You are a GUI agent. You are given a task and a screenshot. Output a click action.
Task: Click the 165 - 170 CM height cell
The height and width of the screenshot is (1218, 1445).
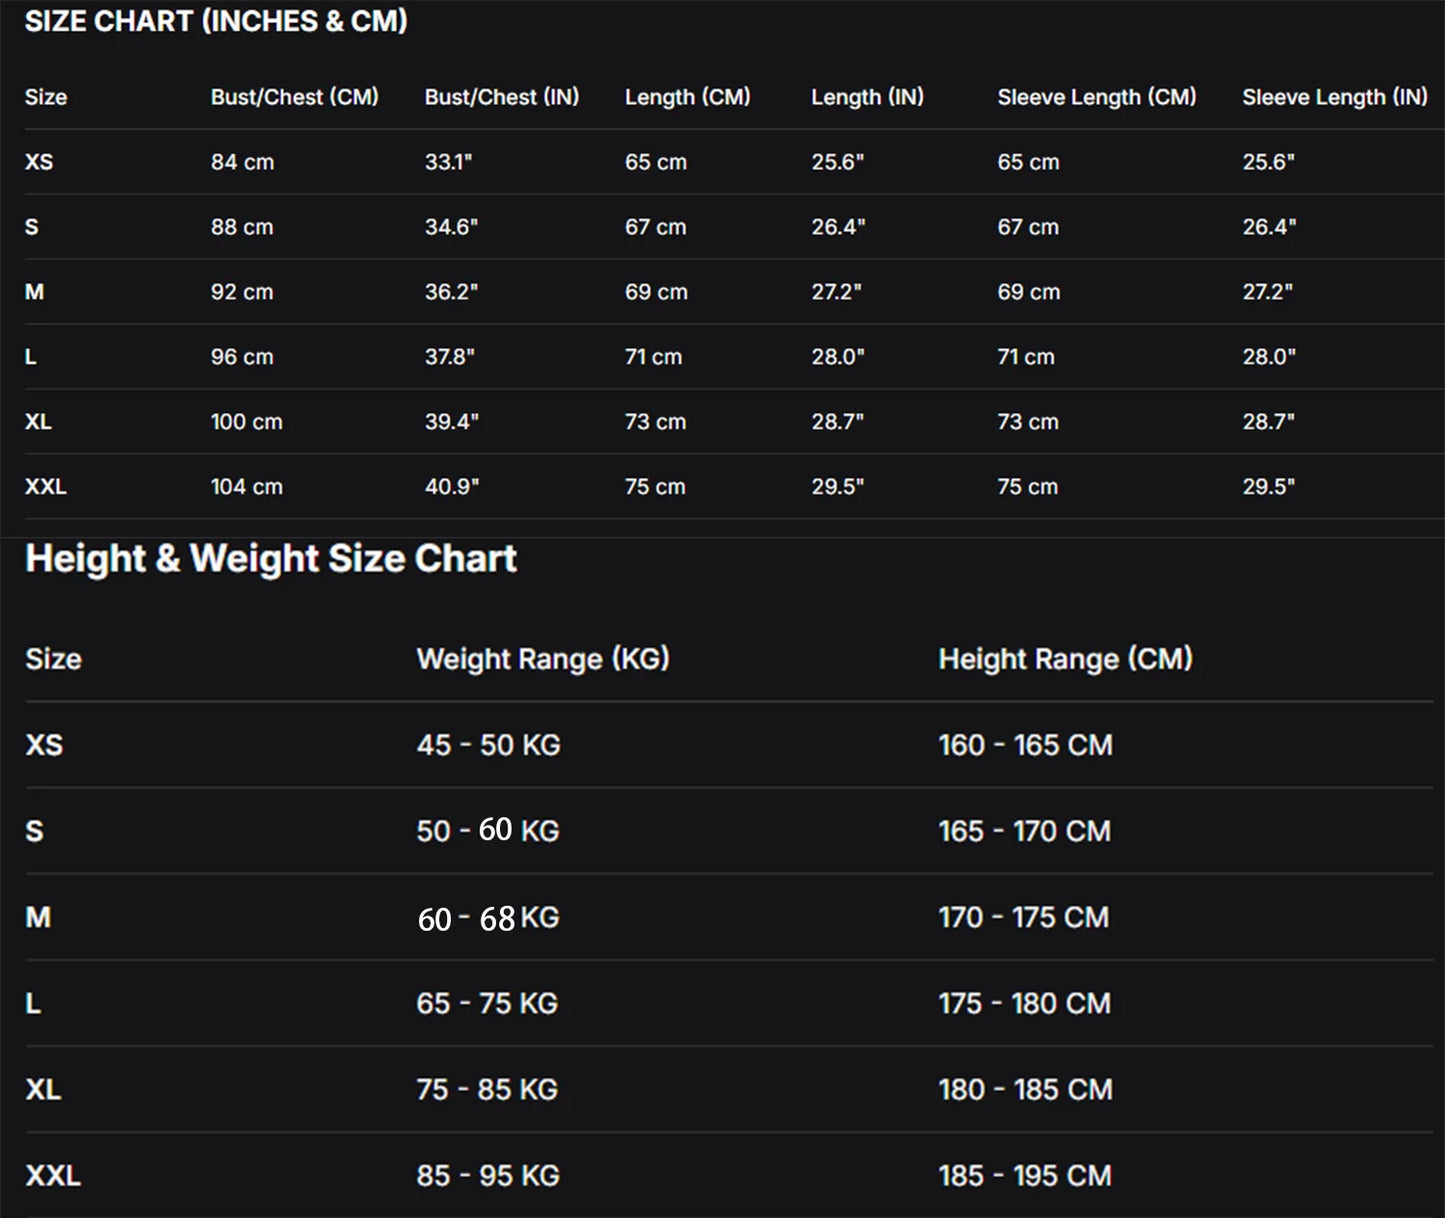pyautogui.click(x=1025, y=831)
